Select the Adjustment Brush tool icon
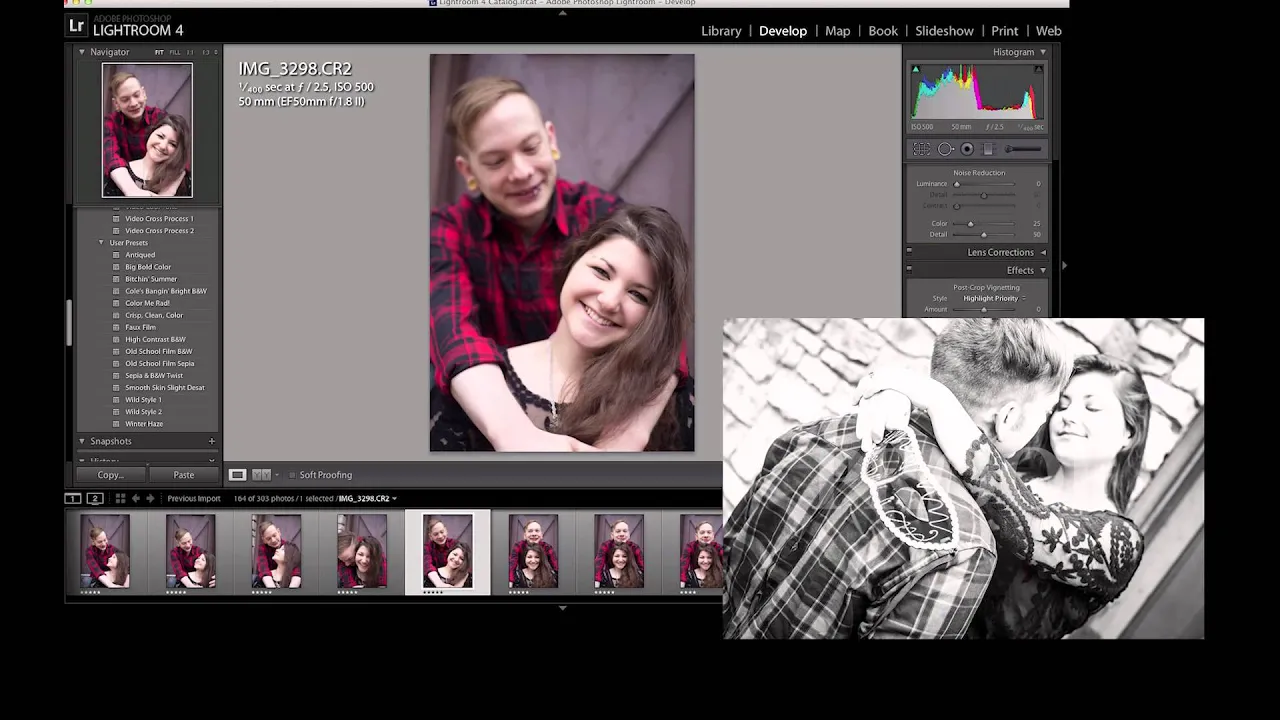This screenshot has width=1280, height=720. [1023, 149]
